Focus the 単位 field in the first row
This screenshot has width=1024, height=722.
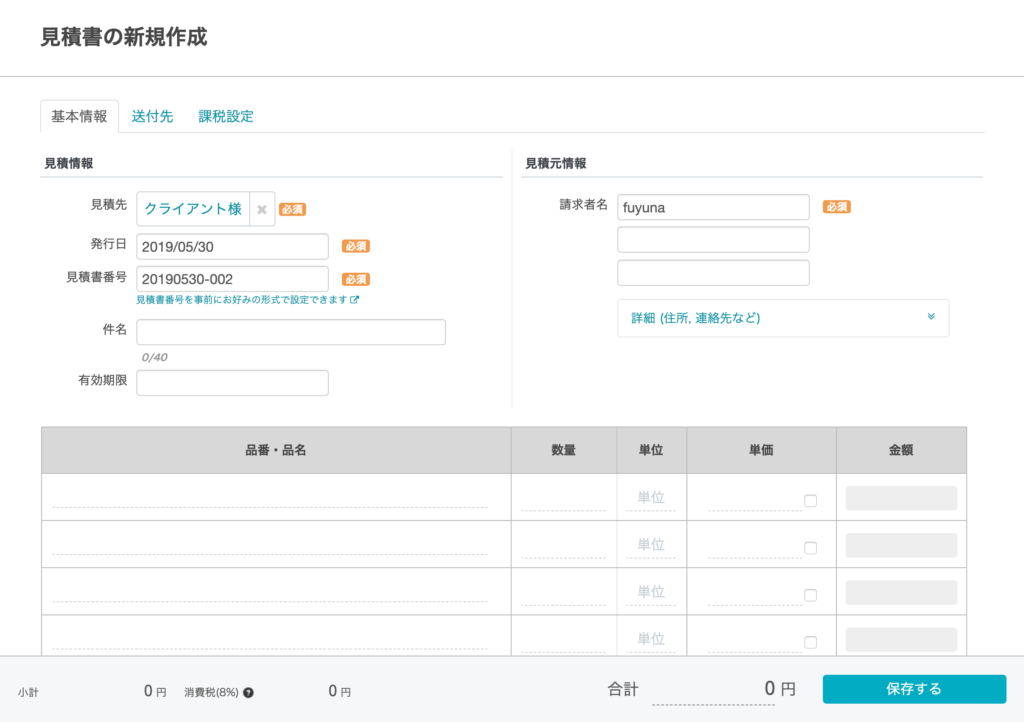[651, 497]
